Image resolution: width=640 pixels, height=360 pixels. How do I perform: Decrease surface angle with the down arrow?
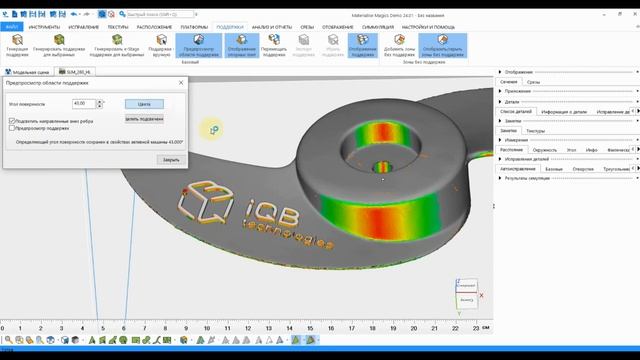pyautogui.click(x=99, y=106)
